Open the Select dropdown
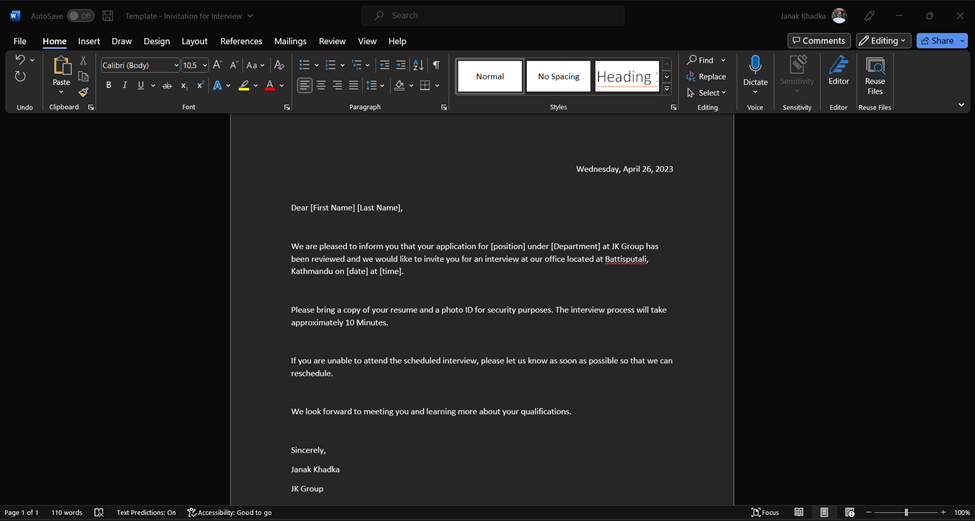The width and height of the screenshot is (975, 521). tap(706, 93)
